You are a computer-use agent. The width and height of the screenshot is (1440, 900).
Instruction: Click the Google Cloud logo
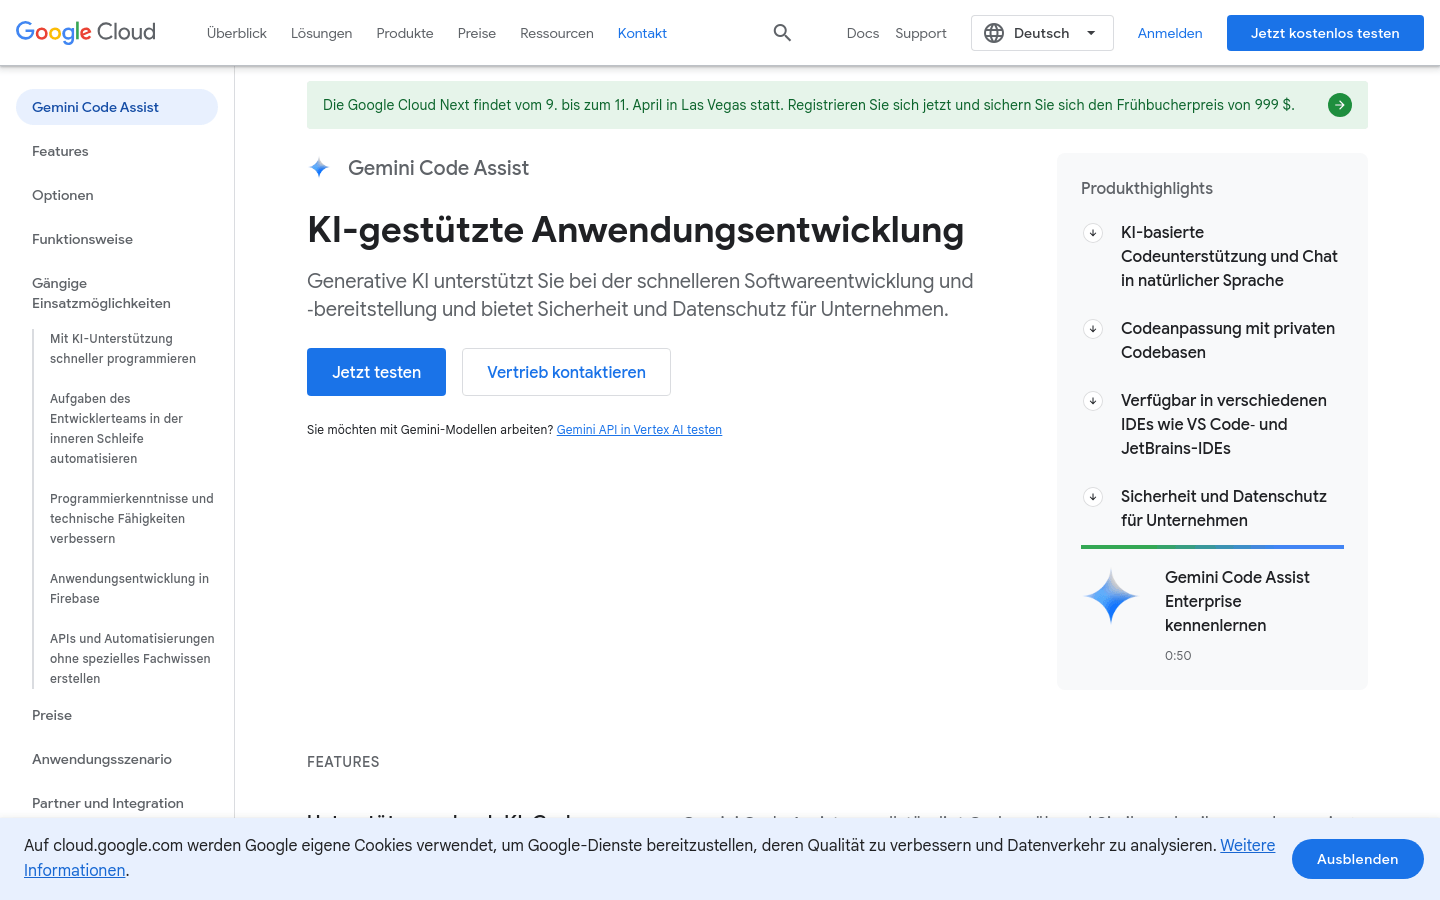86,32
